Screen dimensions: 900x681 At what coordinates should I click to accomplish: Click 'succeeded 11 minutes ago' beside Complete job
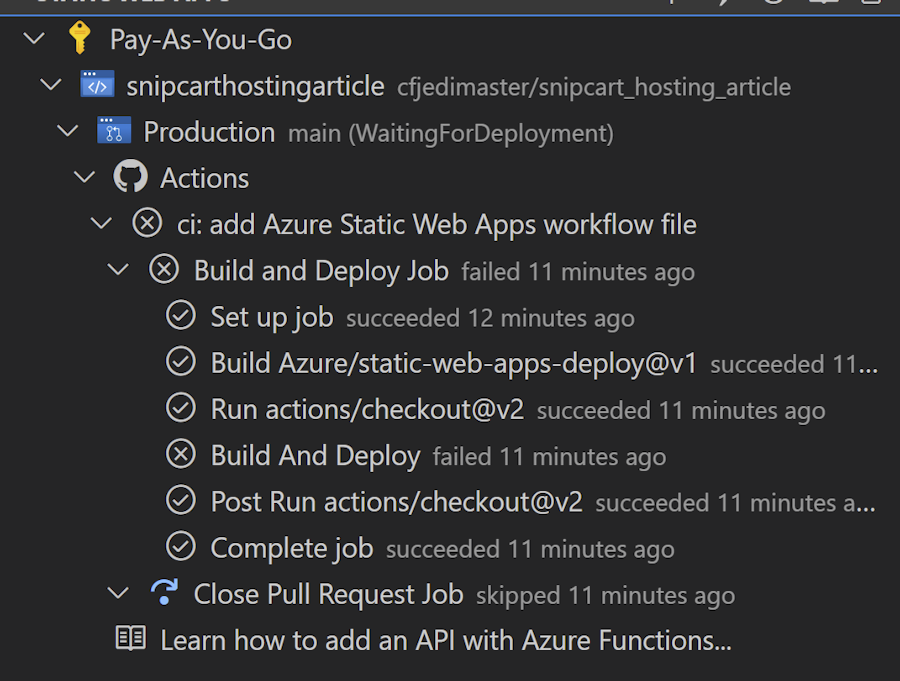click(530, 550)
